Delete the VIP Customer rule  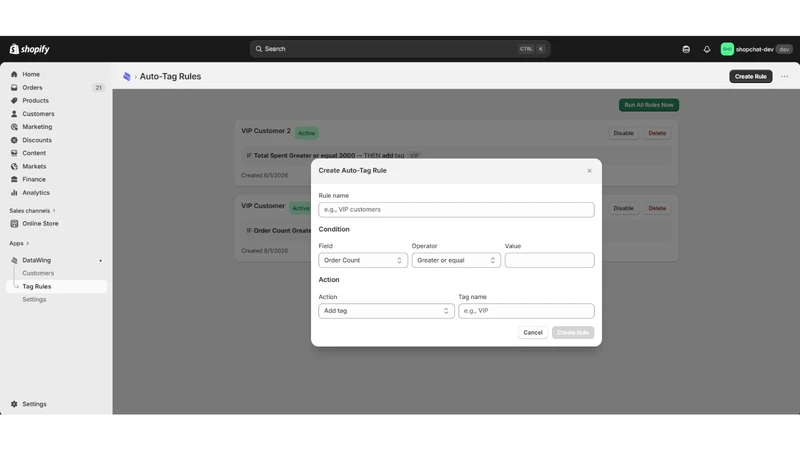(657, 208)
